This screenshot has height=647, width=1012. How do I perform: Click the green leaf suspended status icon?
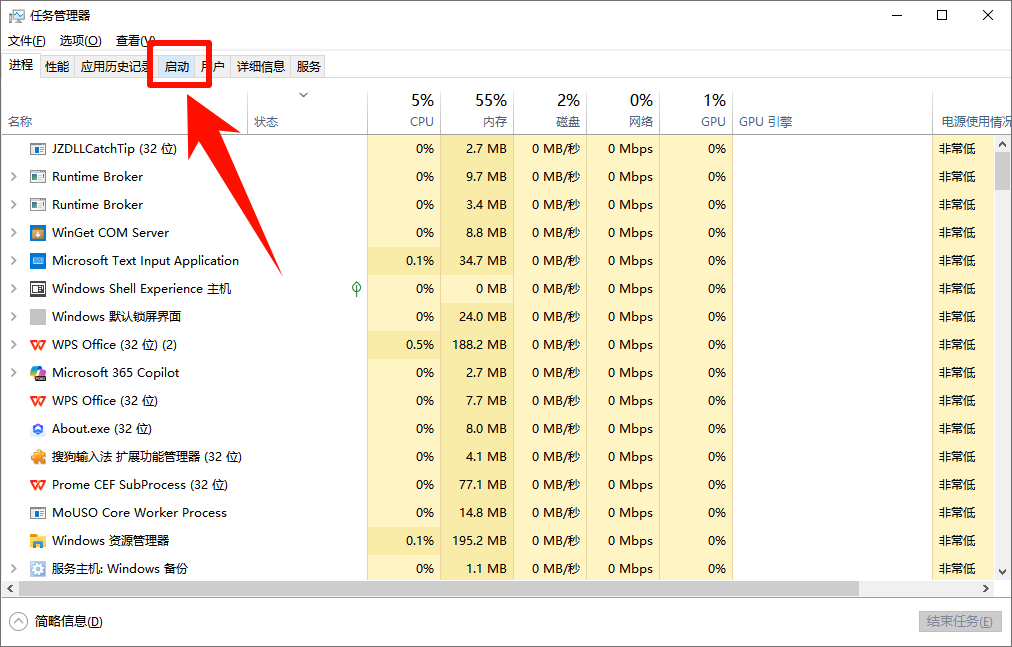(356, 289)
